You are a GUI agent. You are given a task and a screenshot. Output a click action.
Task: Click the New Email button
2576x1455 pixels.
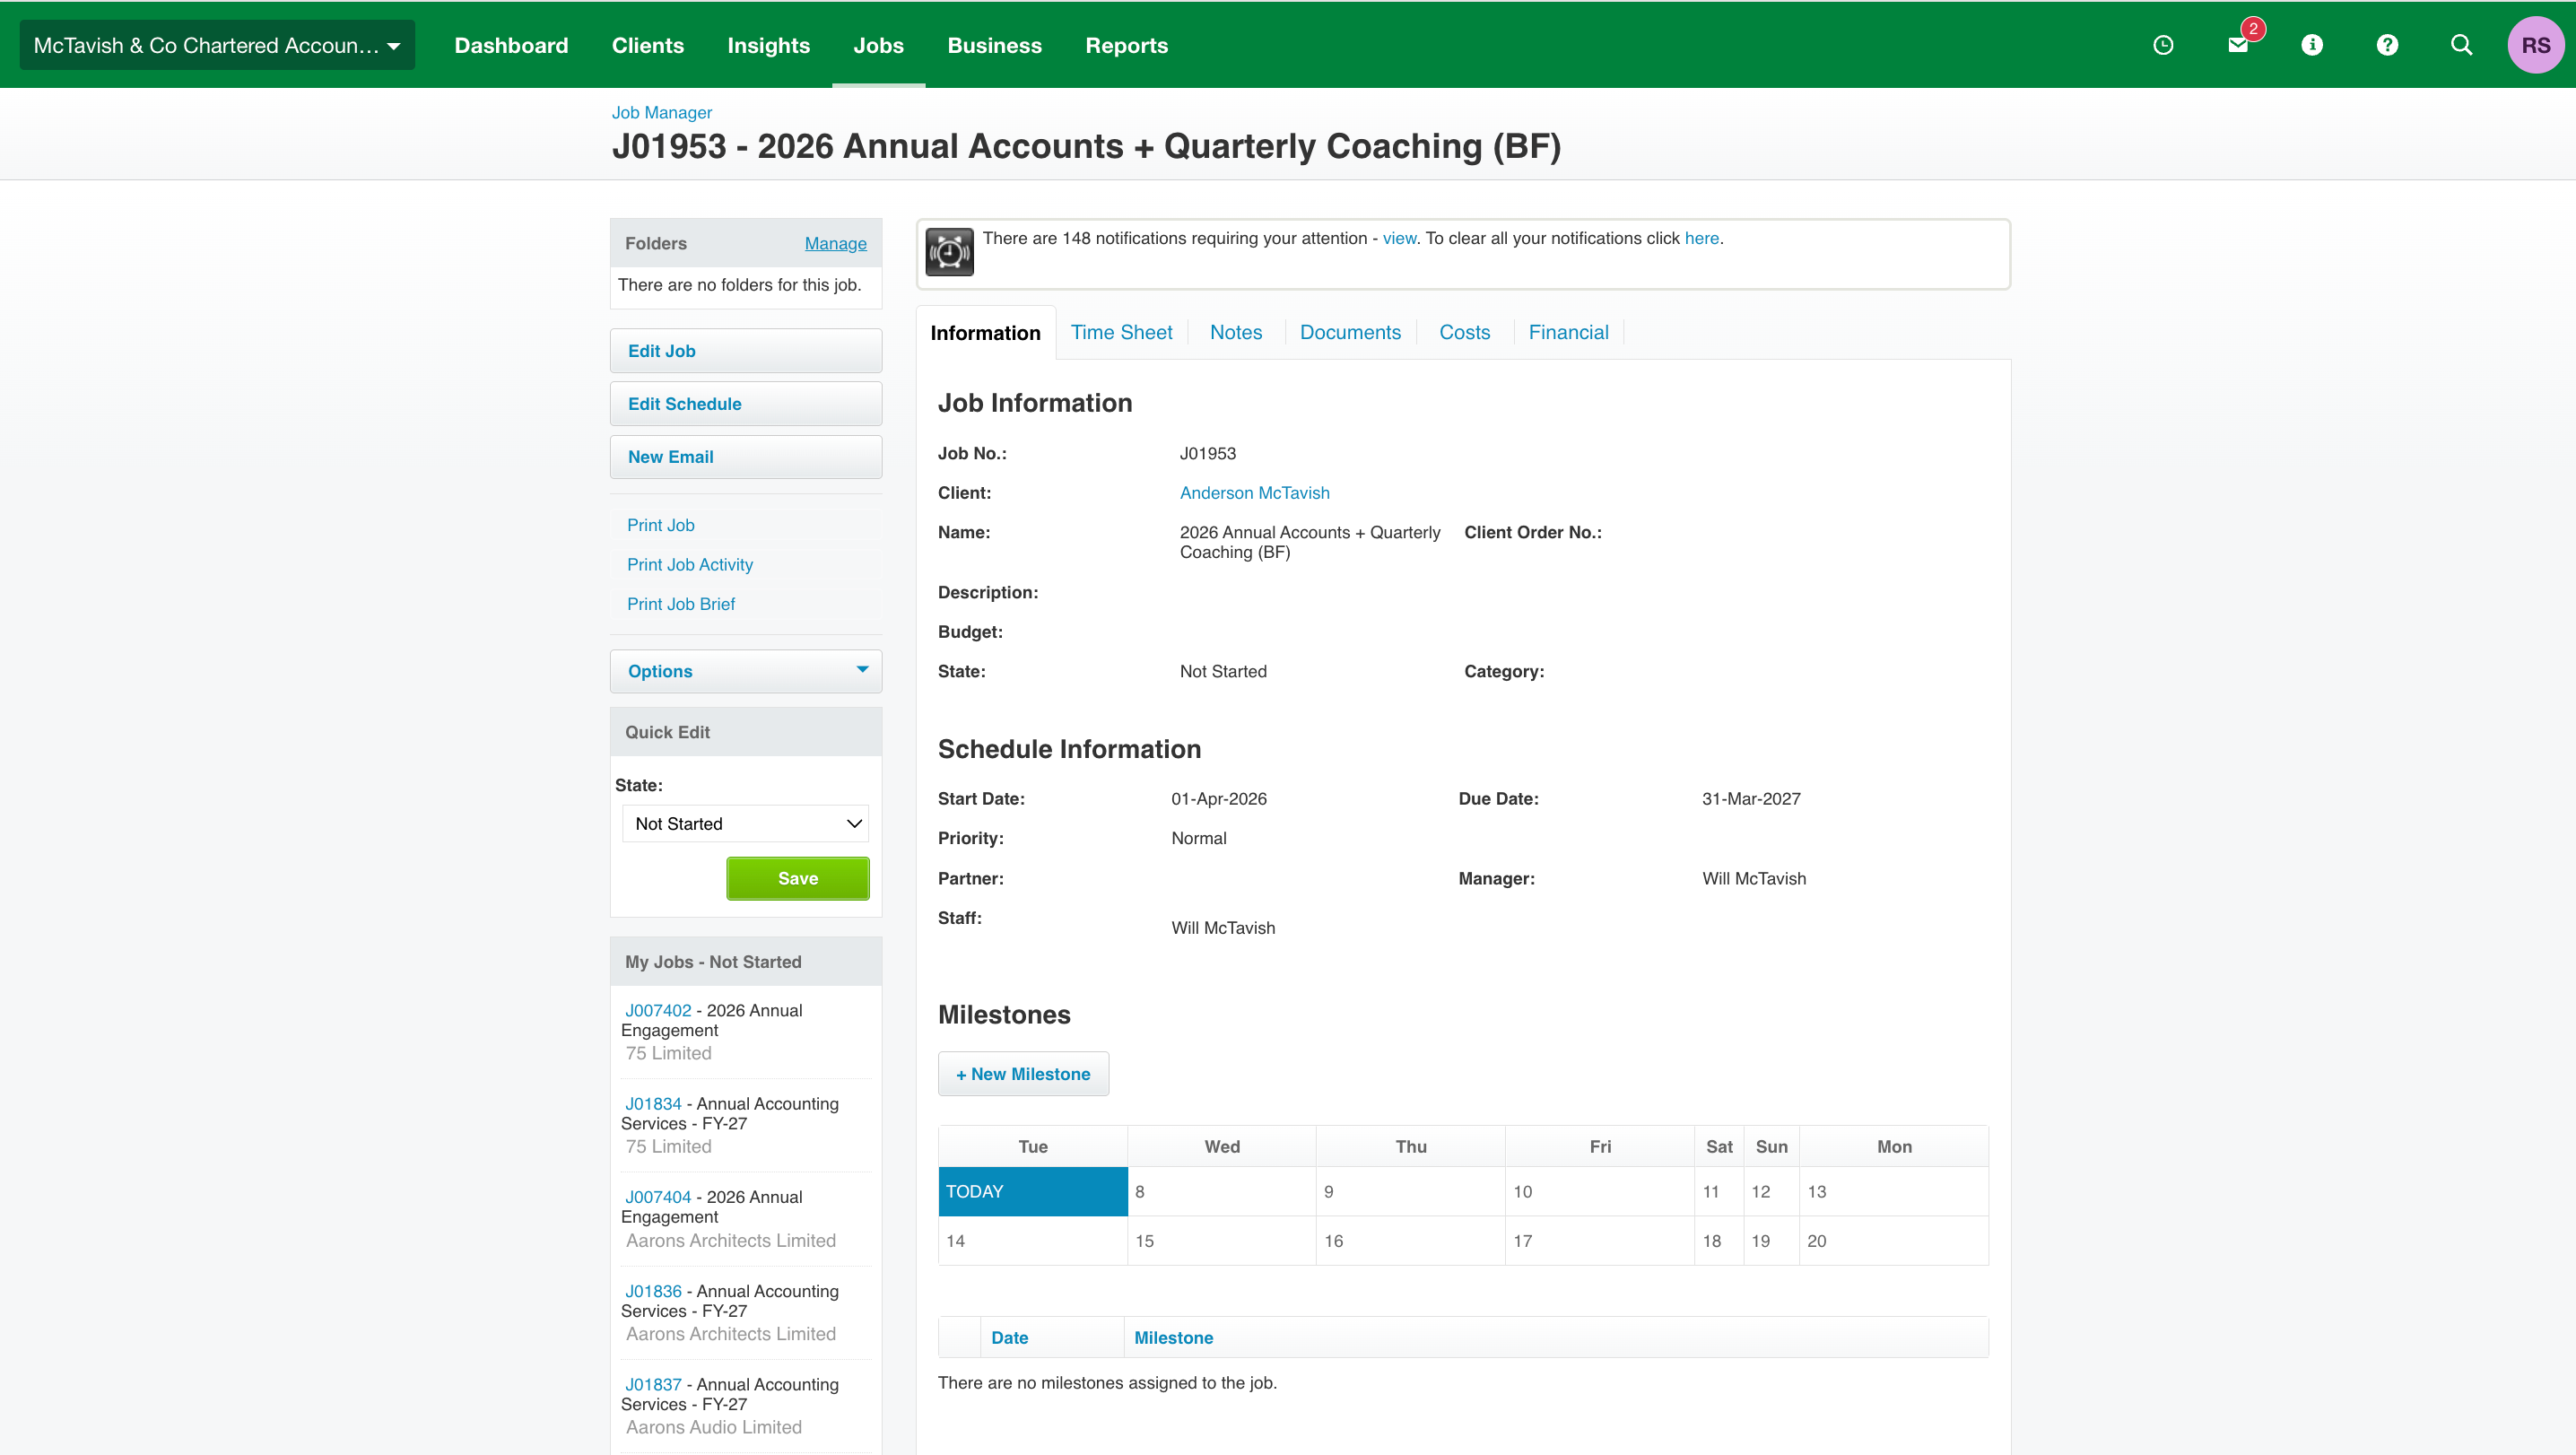(x=746, y=457)
